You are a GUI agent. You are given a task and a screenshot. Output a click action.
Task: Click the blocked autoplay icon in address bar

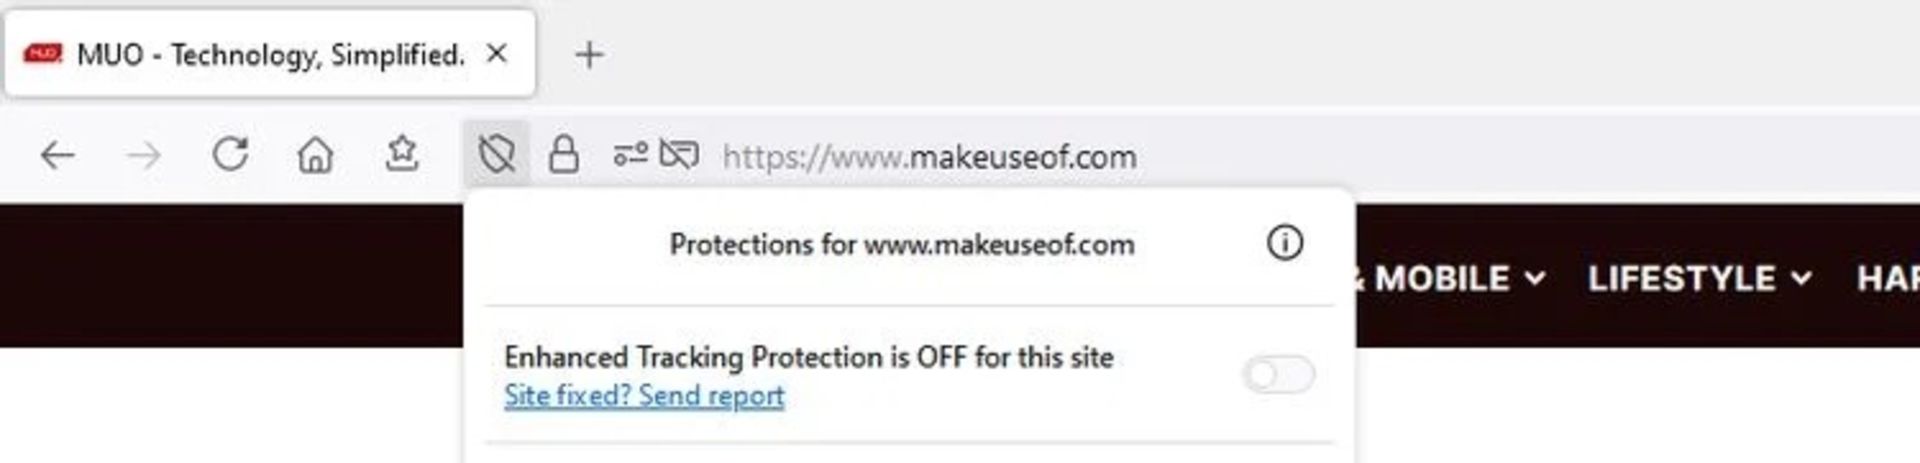[x=679, y=155]
